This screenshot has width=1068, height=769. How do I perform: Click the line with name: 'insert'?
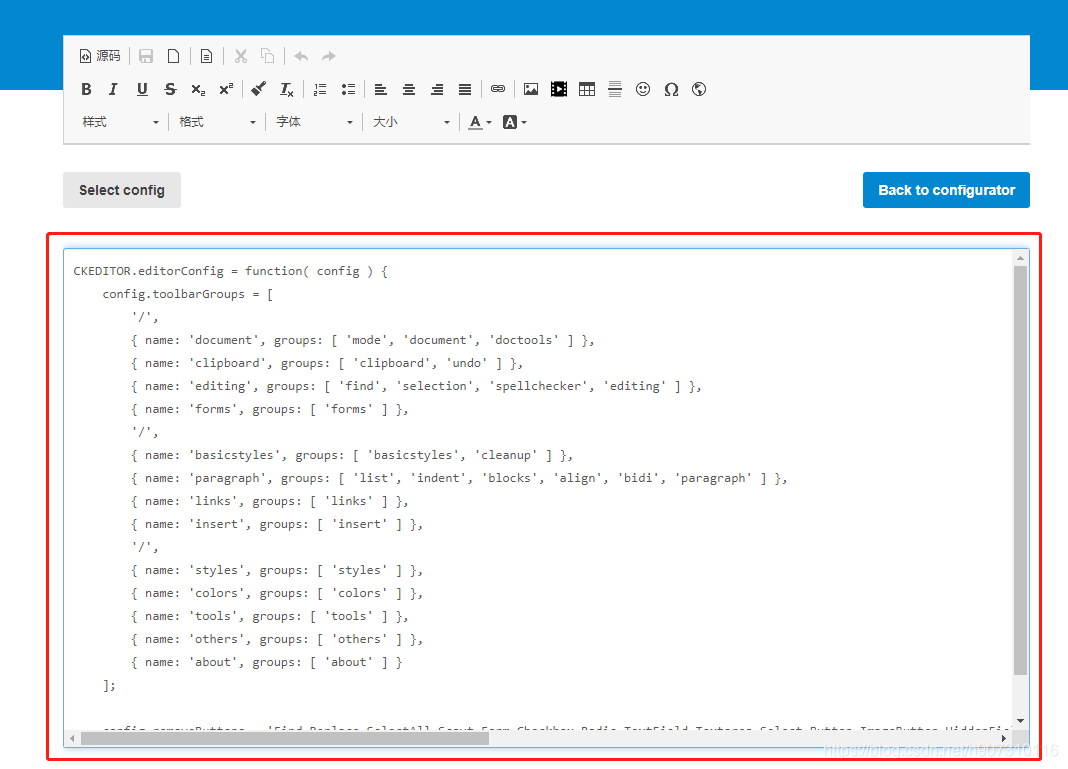(277, 524)
